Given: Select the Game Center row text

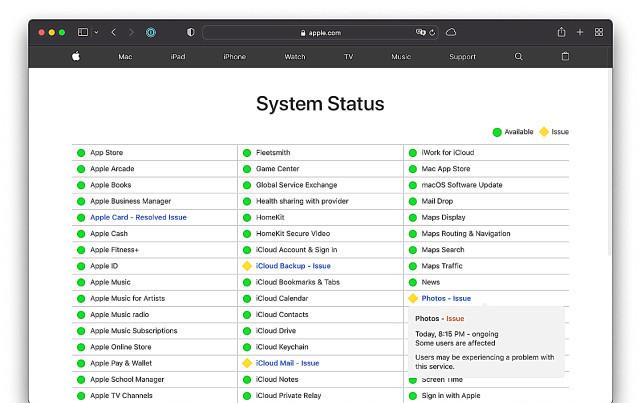Looking at the screenshot, I should click(278, 169).
